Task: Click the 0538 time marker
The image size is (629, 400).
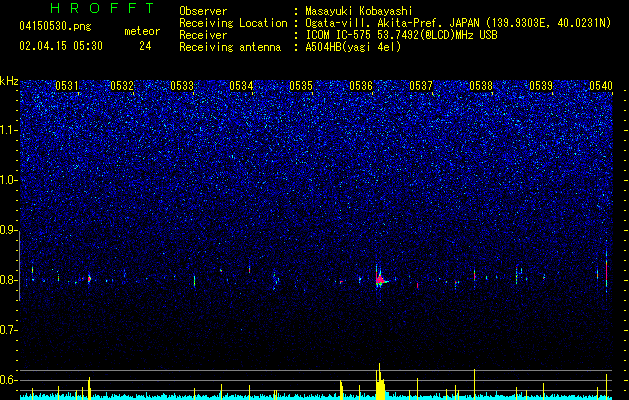Action: [x=481, y=86]
